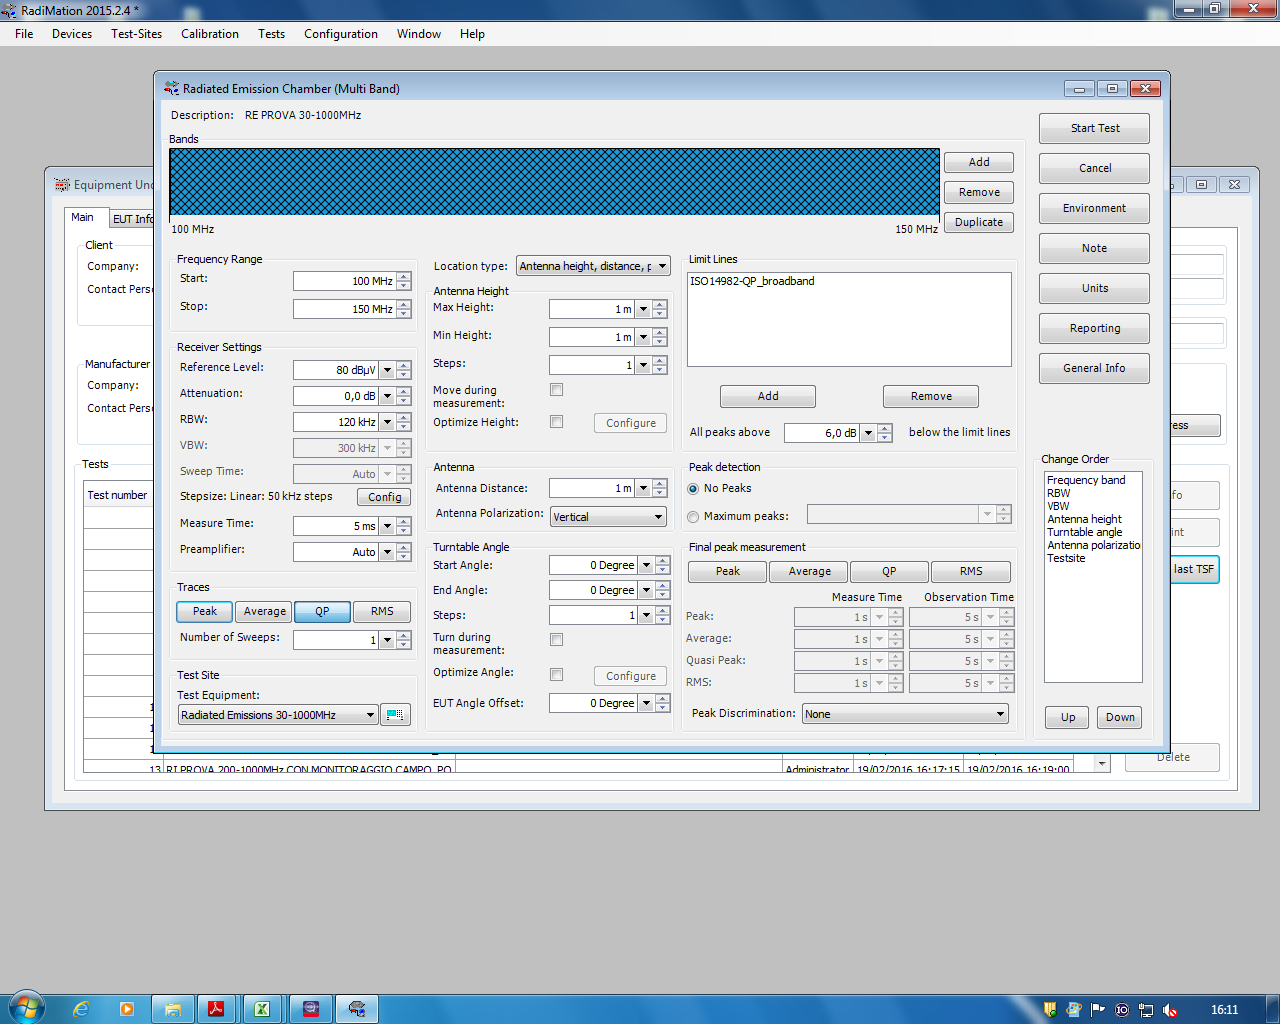Click the Action Center flag tray icon
Image resolution: width=1280 pixels, height=1024 pixels.
tap(1098, 1010)
